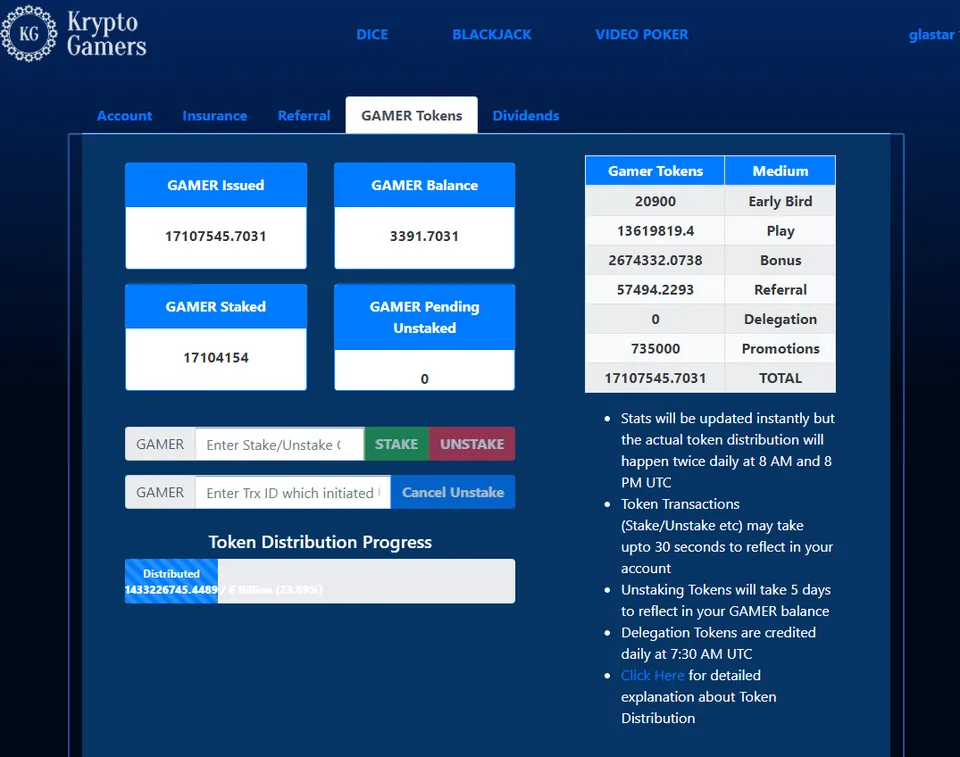
Task: Click the red UNSTAKE button
Action: pyautogui.click(x=472, y=444)
